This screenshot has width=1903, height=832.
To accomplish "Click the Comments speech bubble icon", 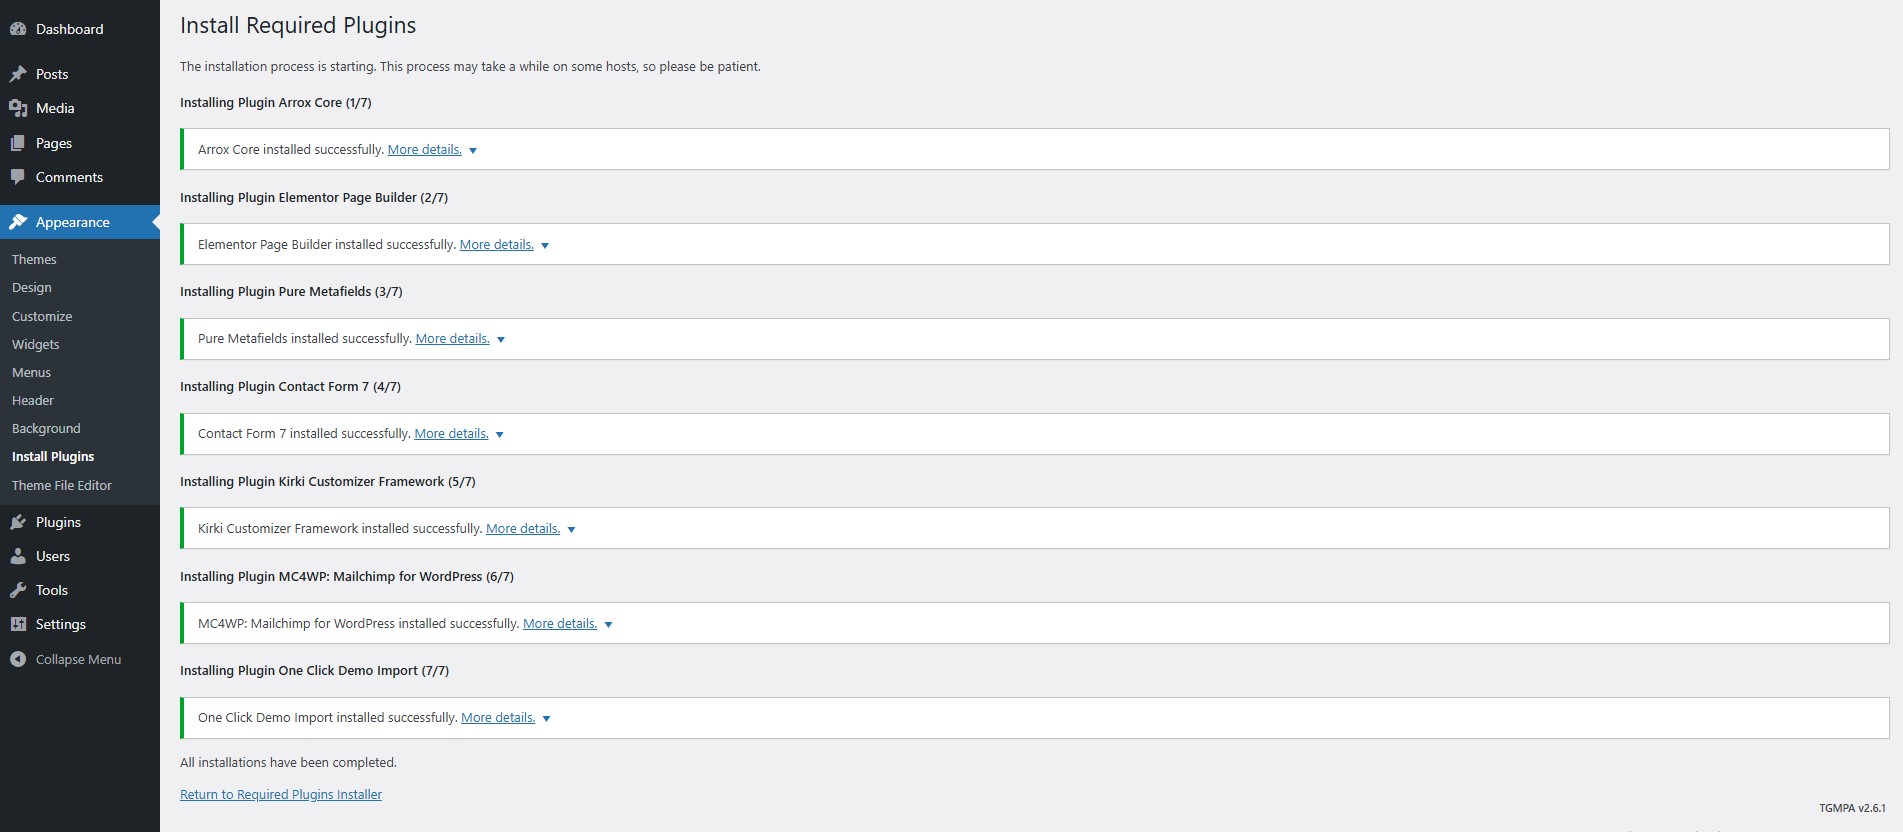I will click(18, 177).
